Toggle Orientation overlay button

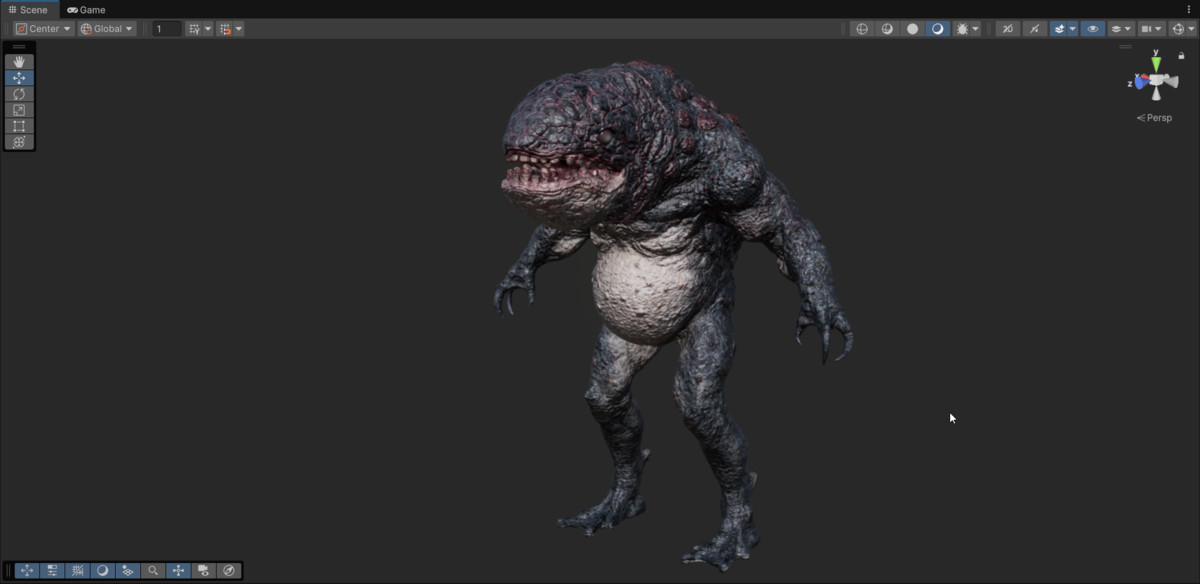(178, 571)
